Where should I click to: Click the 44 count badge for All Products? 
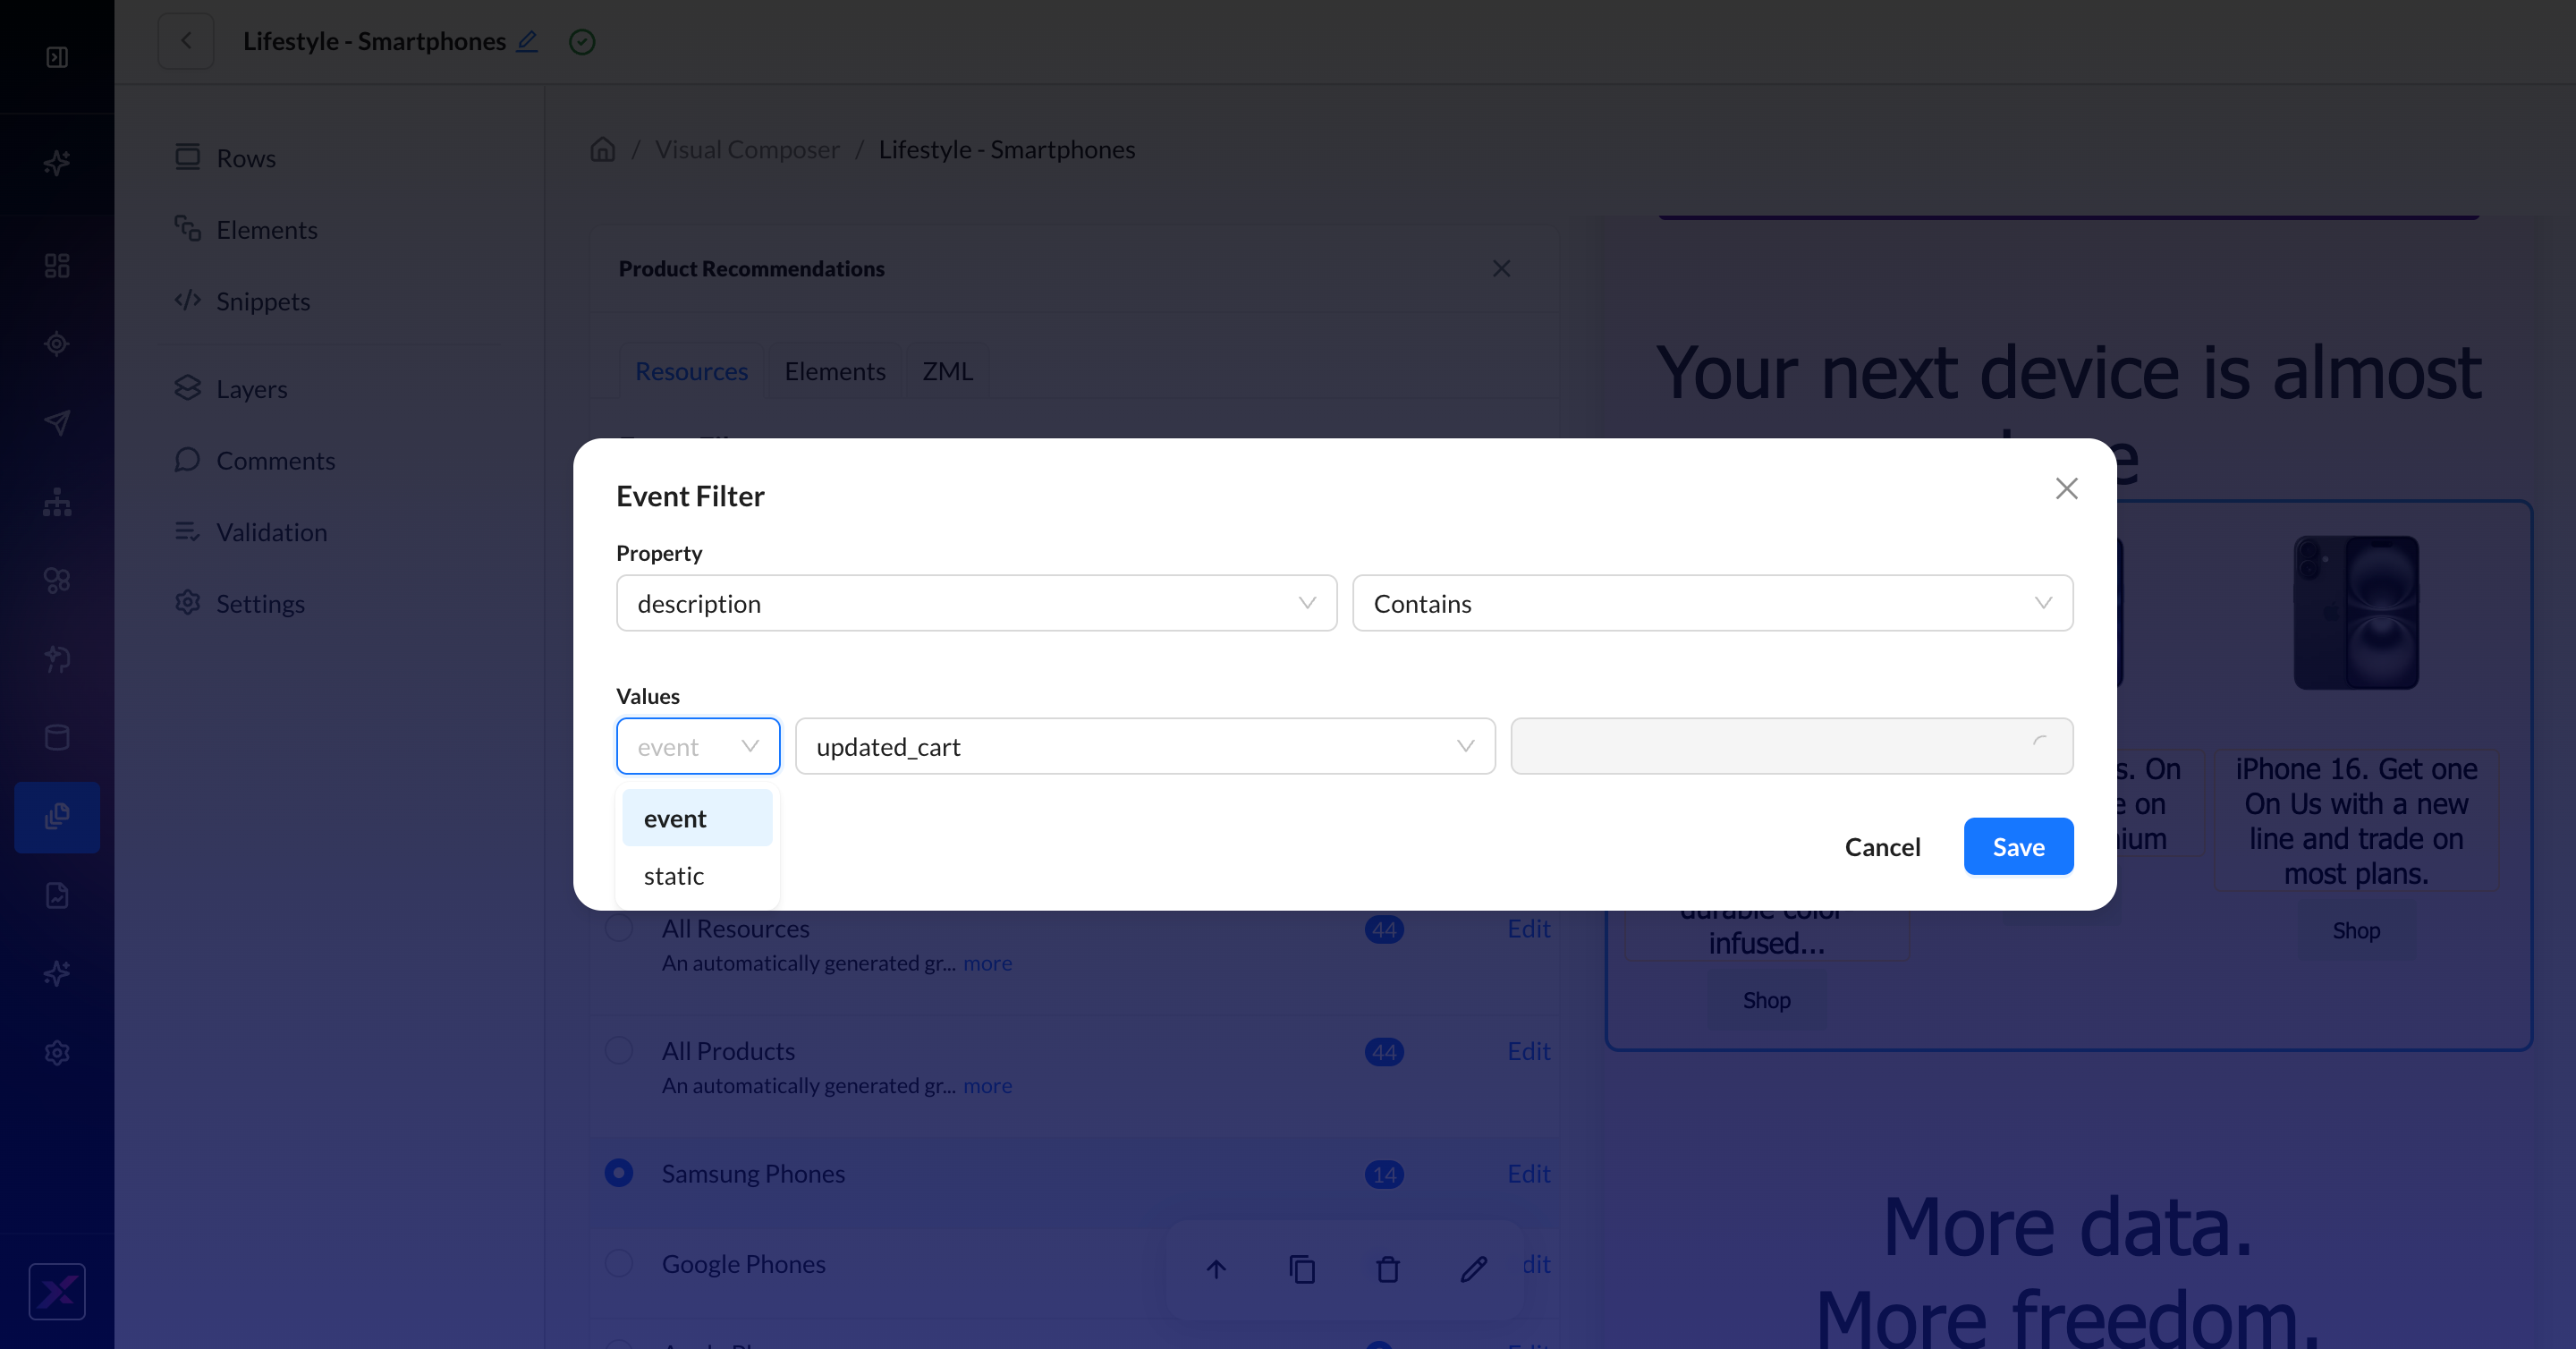pos(1384,1051)
